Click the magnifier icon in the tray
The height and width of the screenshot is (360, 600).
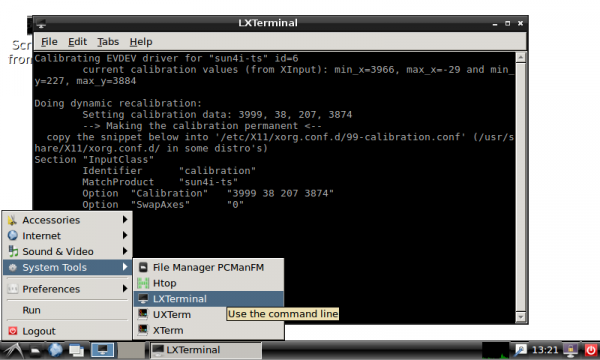[x=520, y=350]
